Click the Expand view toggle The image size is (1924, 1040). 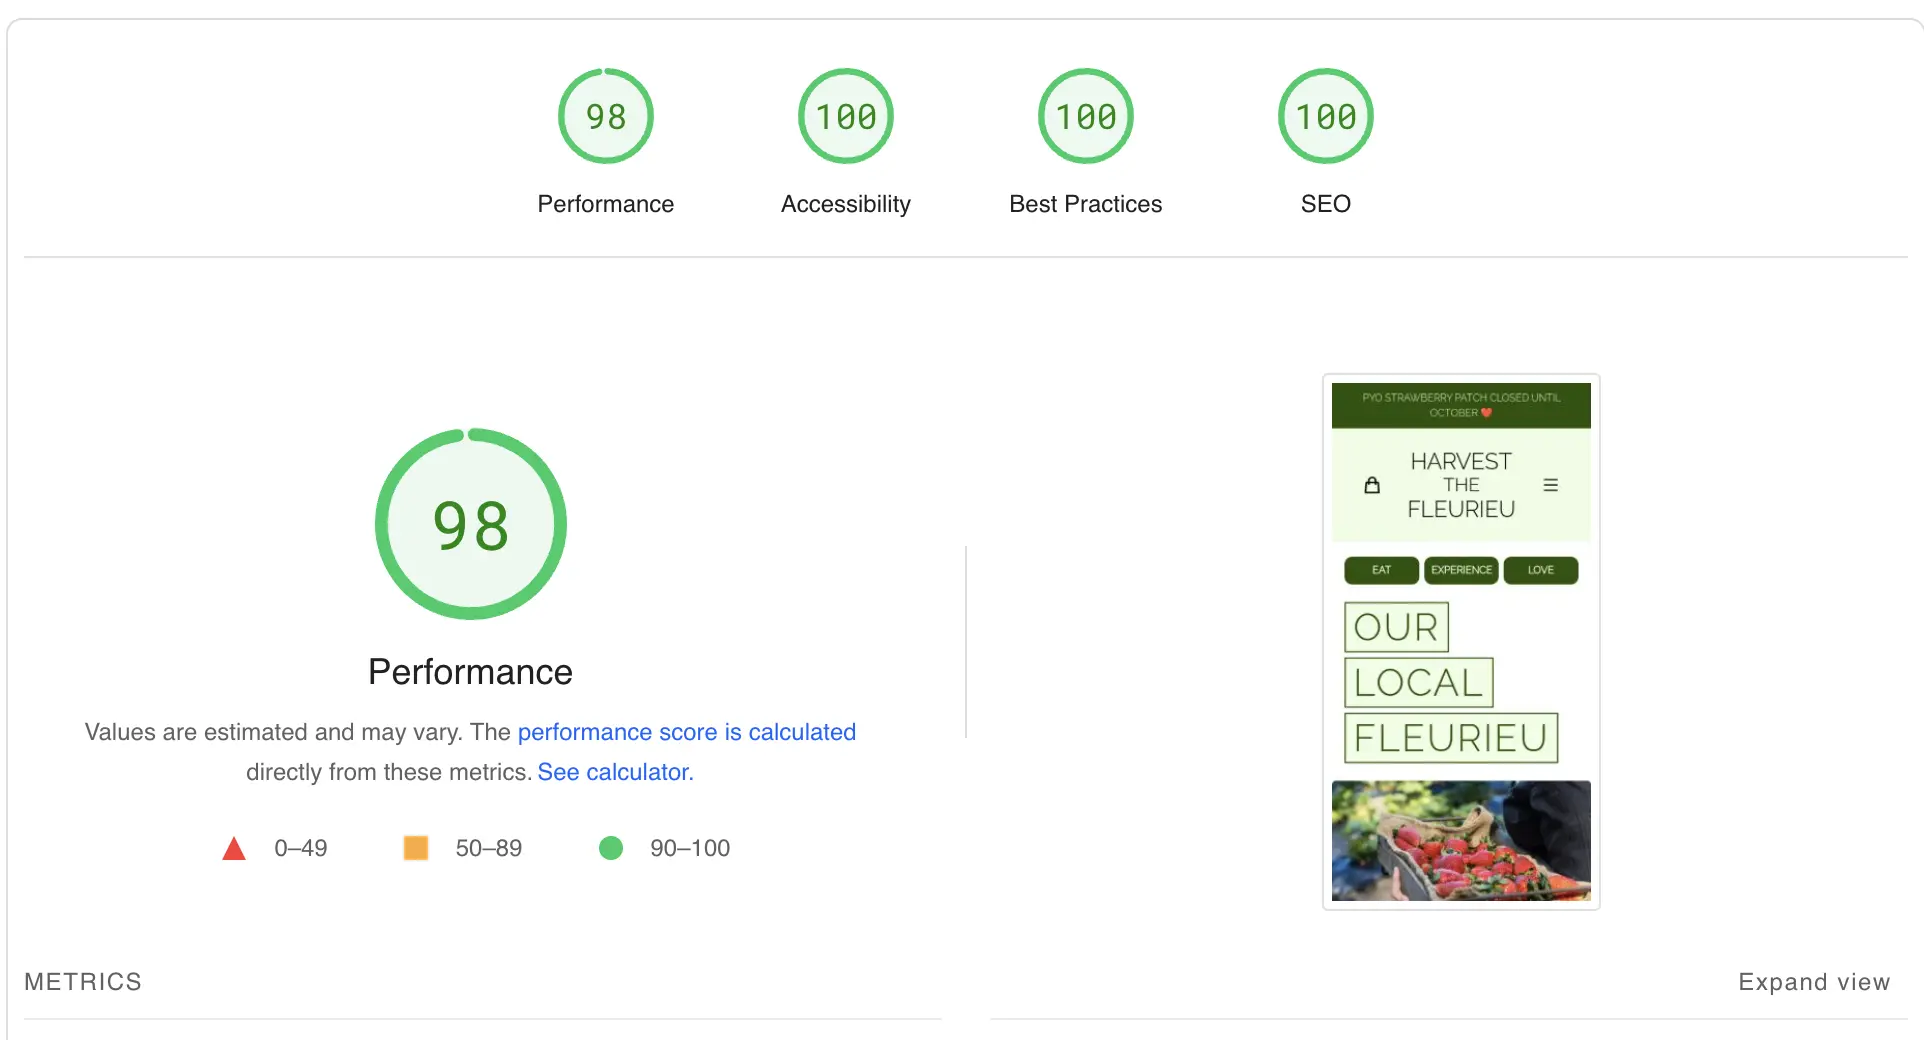coord(1814,982)
